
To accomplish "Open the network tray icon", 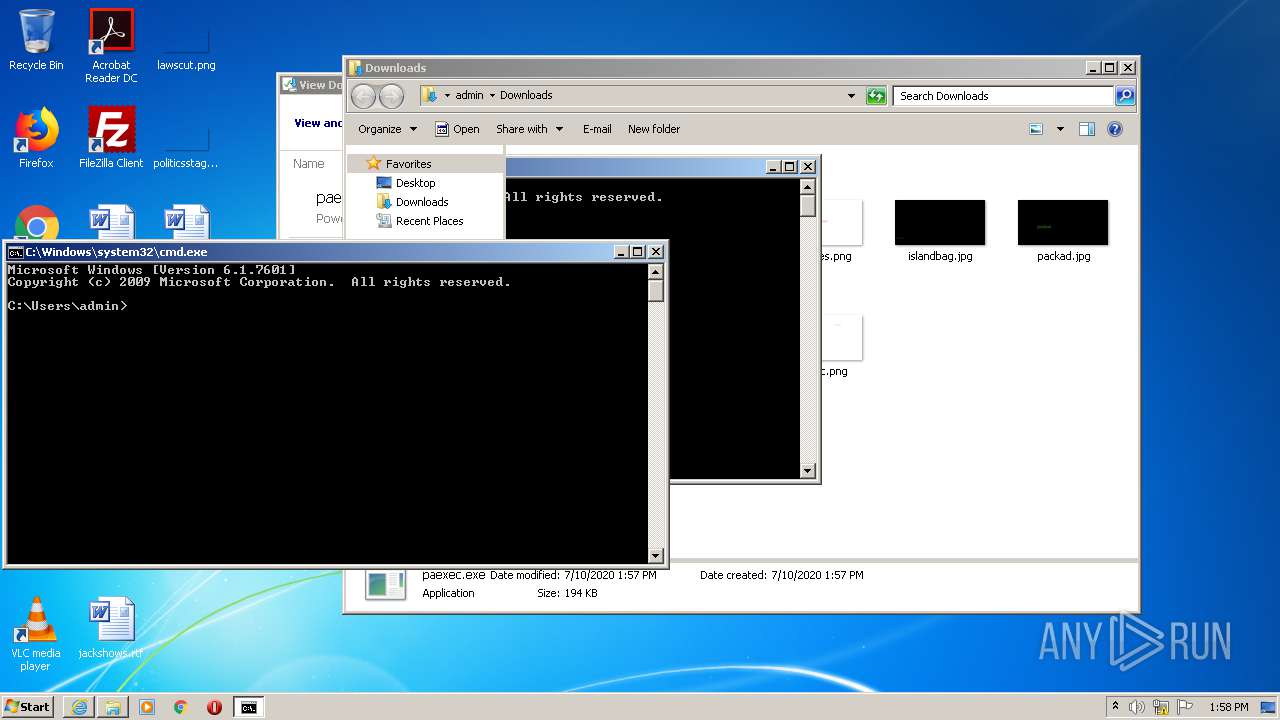I will point(1161,707).
